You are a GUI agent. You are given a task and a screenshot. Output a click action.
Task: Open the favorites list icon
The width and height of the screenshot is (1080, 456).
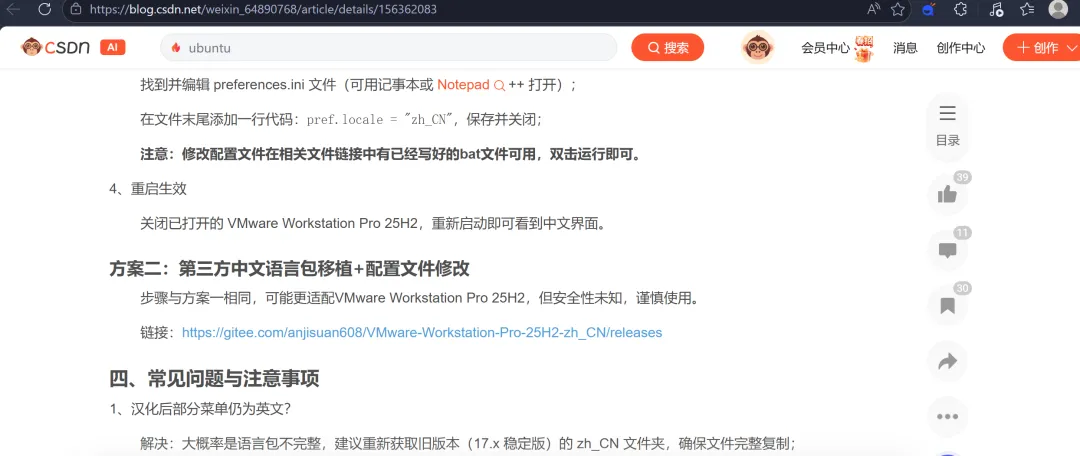pos(1027,9)
